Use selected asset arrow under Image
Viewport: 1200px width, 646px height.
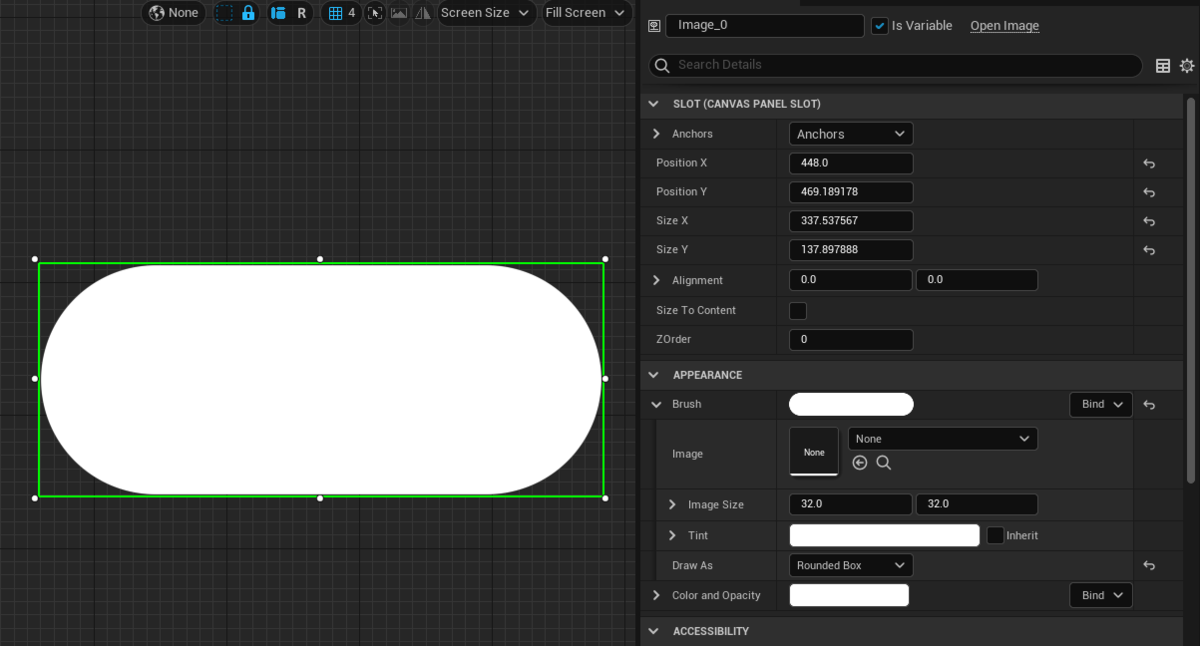tap(860, 463)
